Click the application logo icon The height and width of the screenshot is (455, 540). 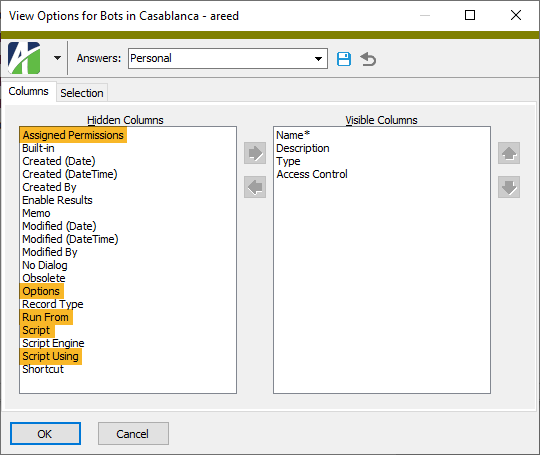[24, 58]
